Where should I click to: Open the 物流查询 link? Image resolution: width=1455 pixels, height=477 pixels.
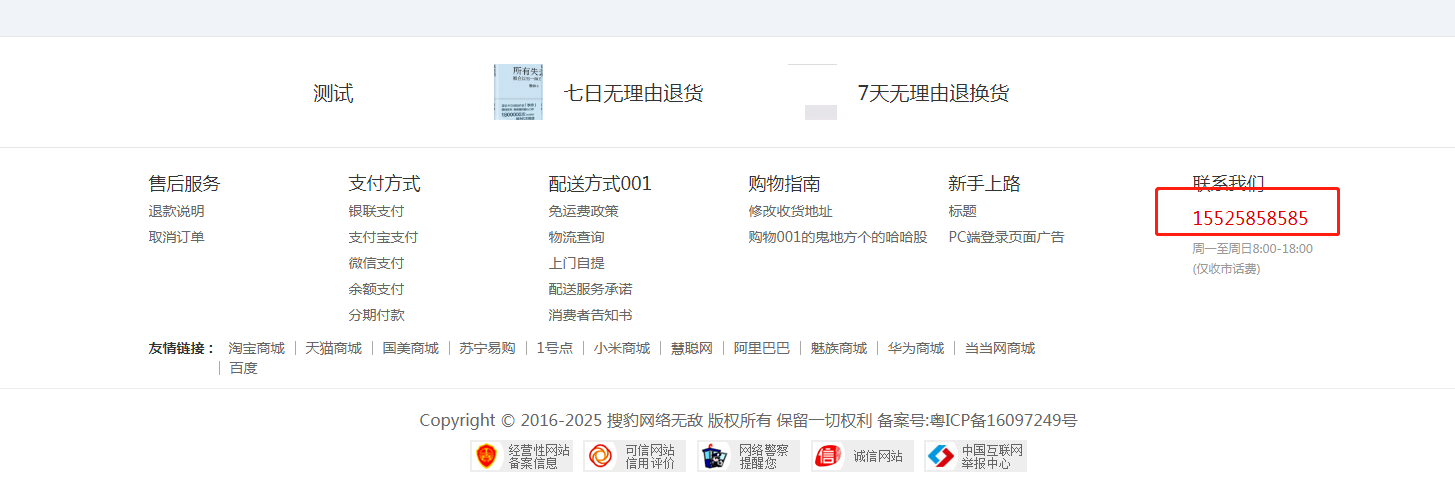(x=577, y=237)
